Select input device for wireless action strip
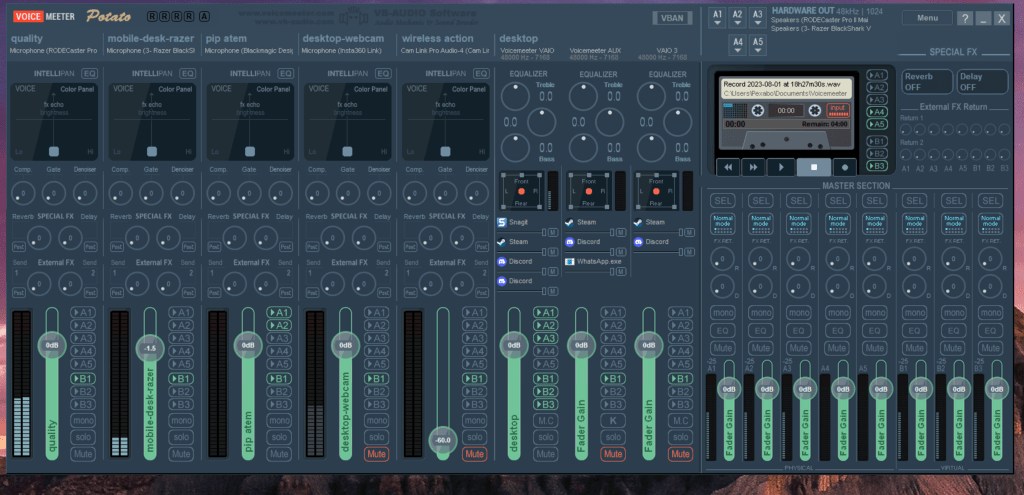Image resolution: width=1024 pixels, height=495 pixels. click(445, 50)
